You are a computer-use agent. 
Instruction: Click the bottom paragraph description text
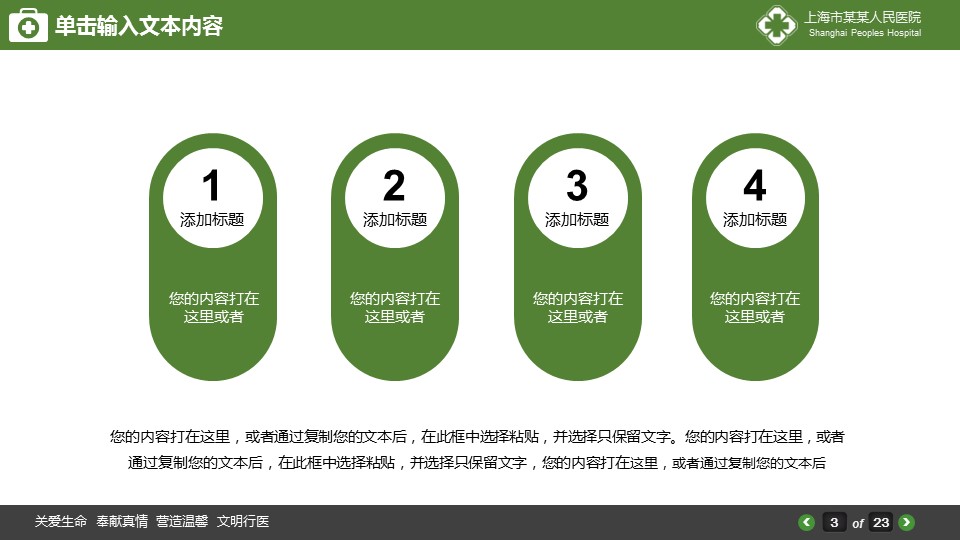(477, 450)
